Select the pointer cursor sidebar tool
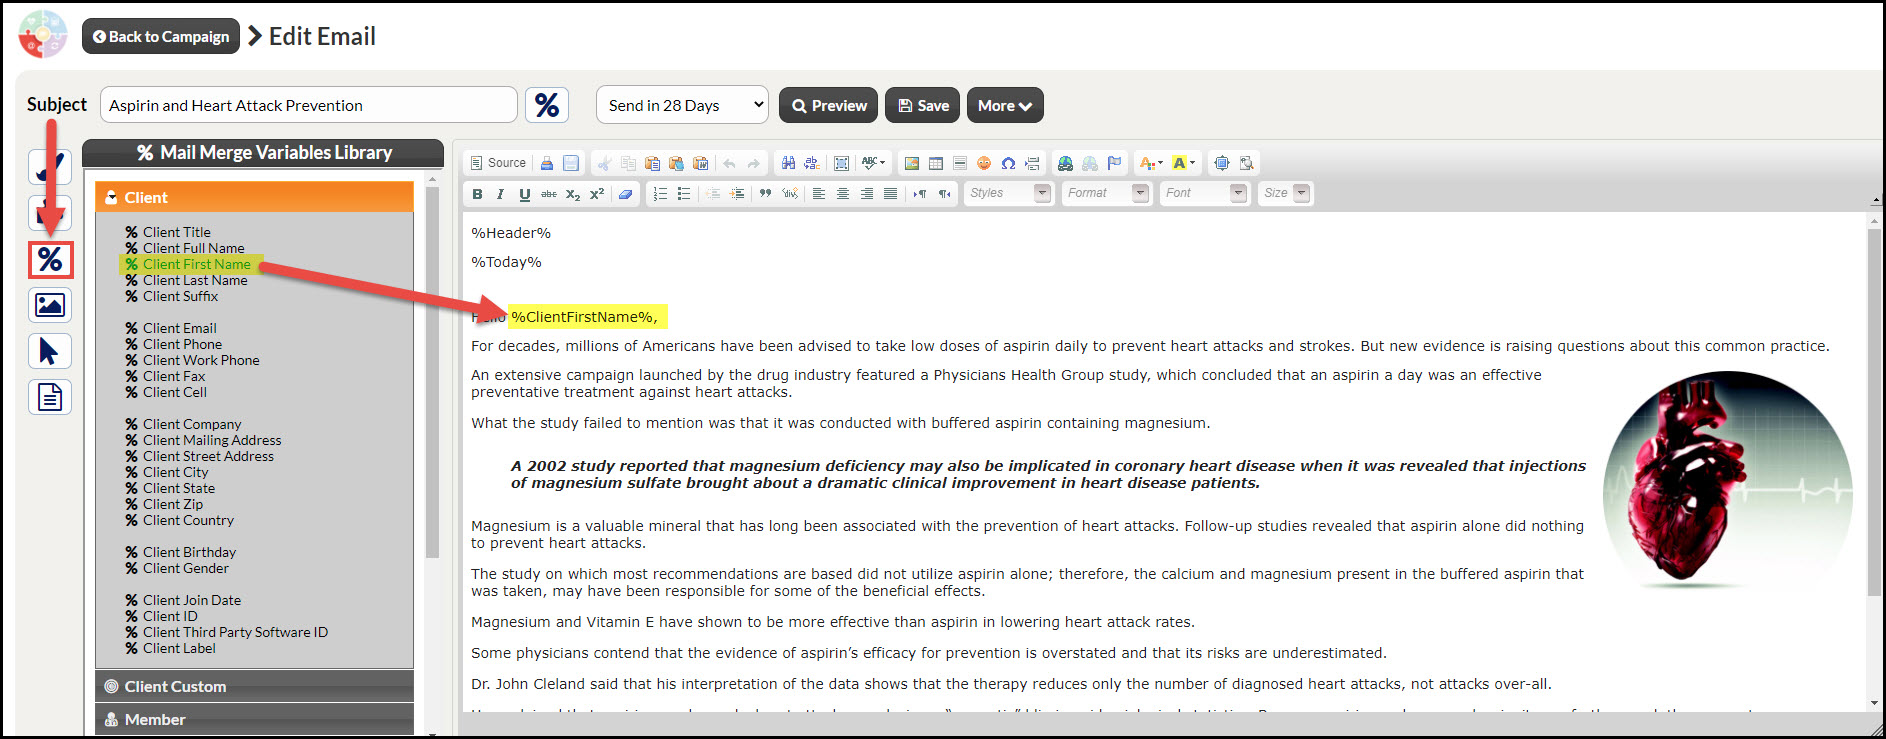Image resolution: width=1886 pixels, height=739 pixels. click(50, 351)
